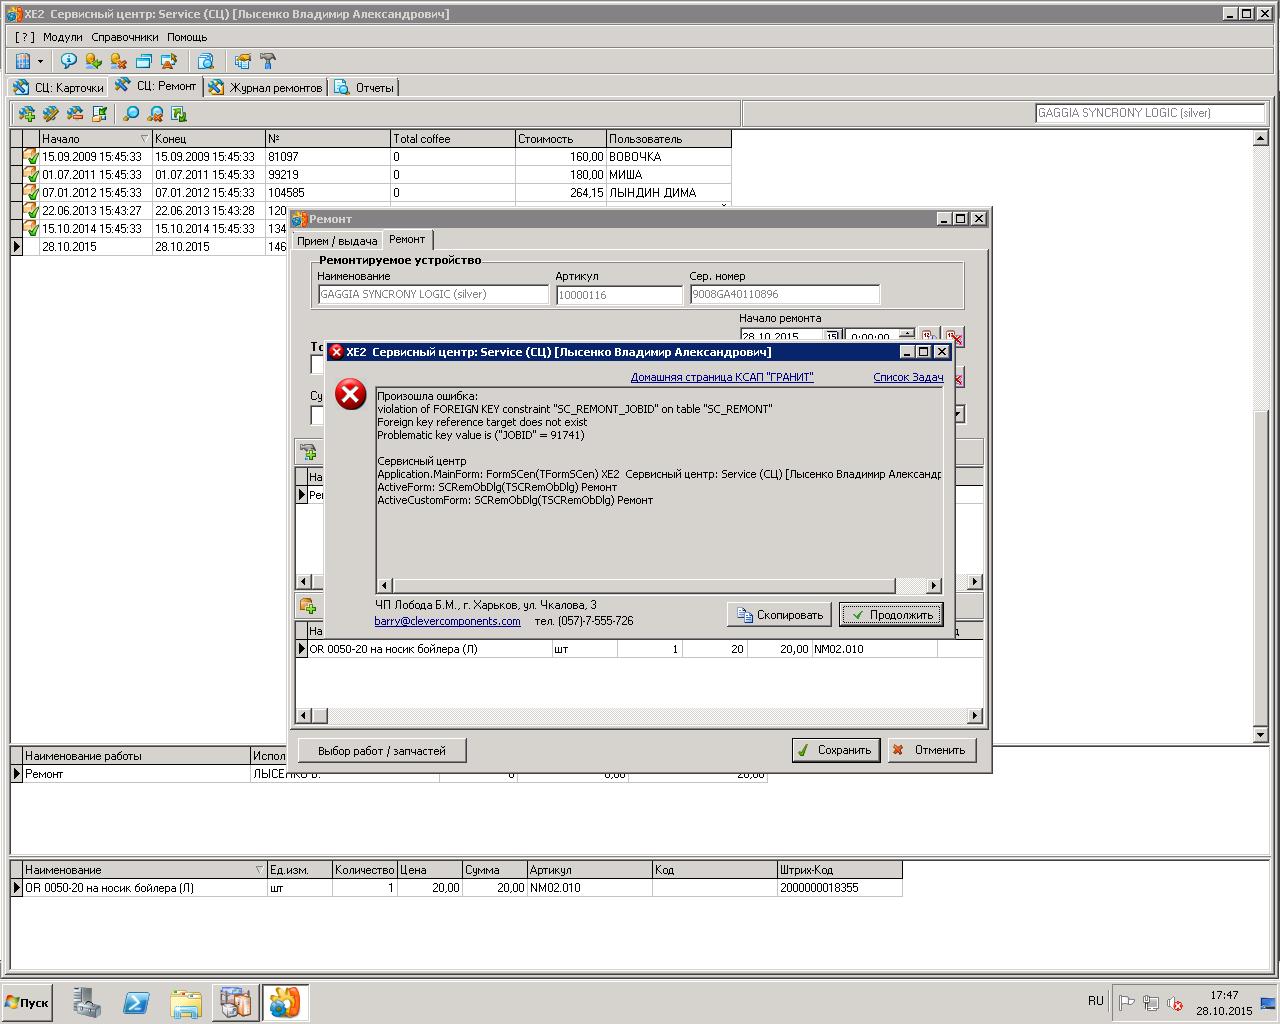
Task: Click the edit repair icon in the repair toolbar
Action: (50, 114)
